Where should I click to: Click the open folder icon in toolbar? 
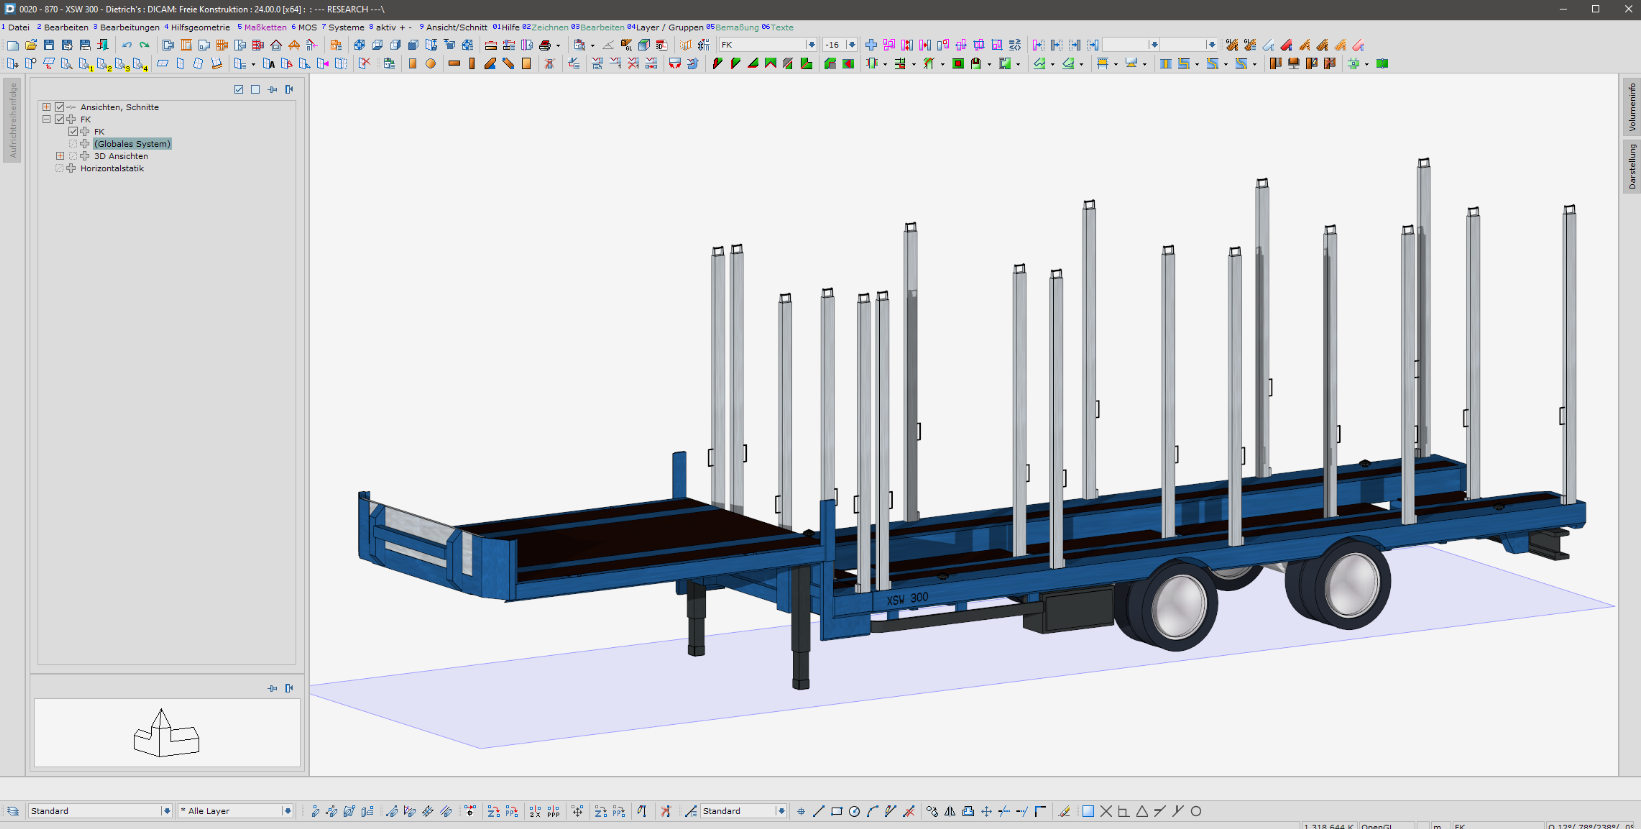31,45
